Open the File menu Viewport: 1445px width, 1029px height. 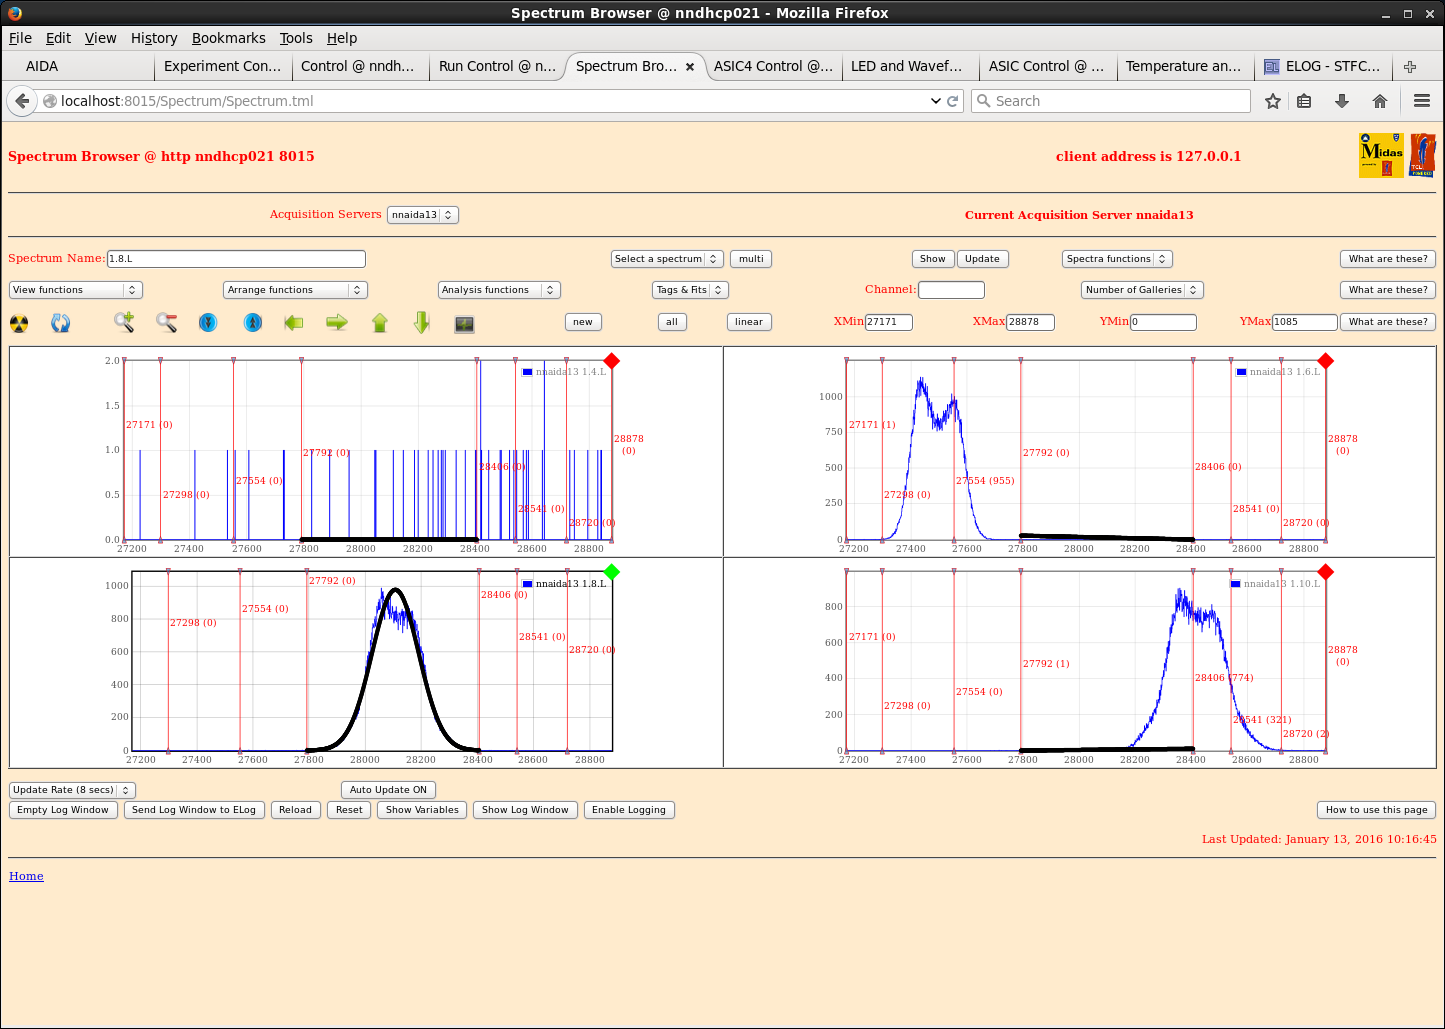[20, 38]
